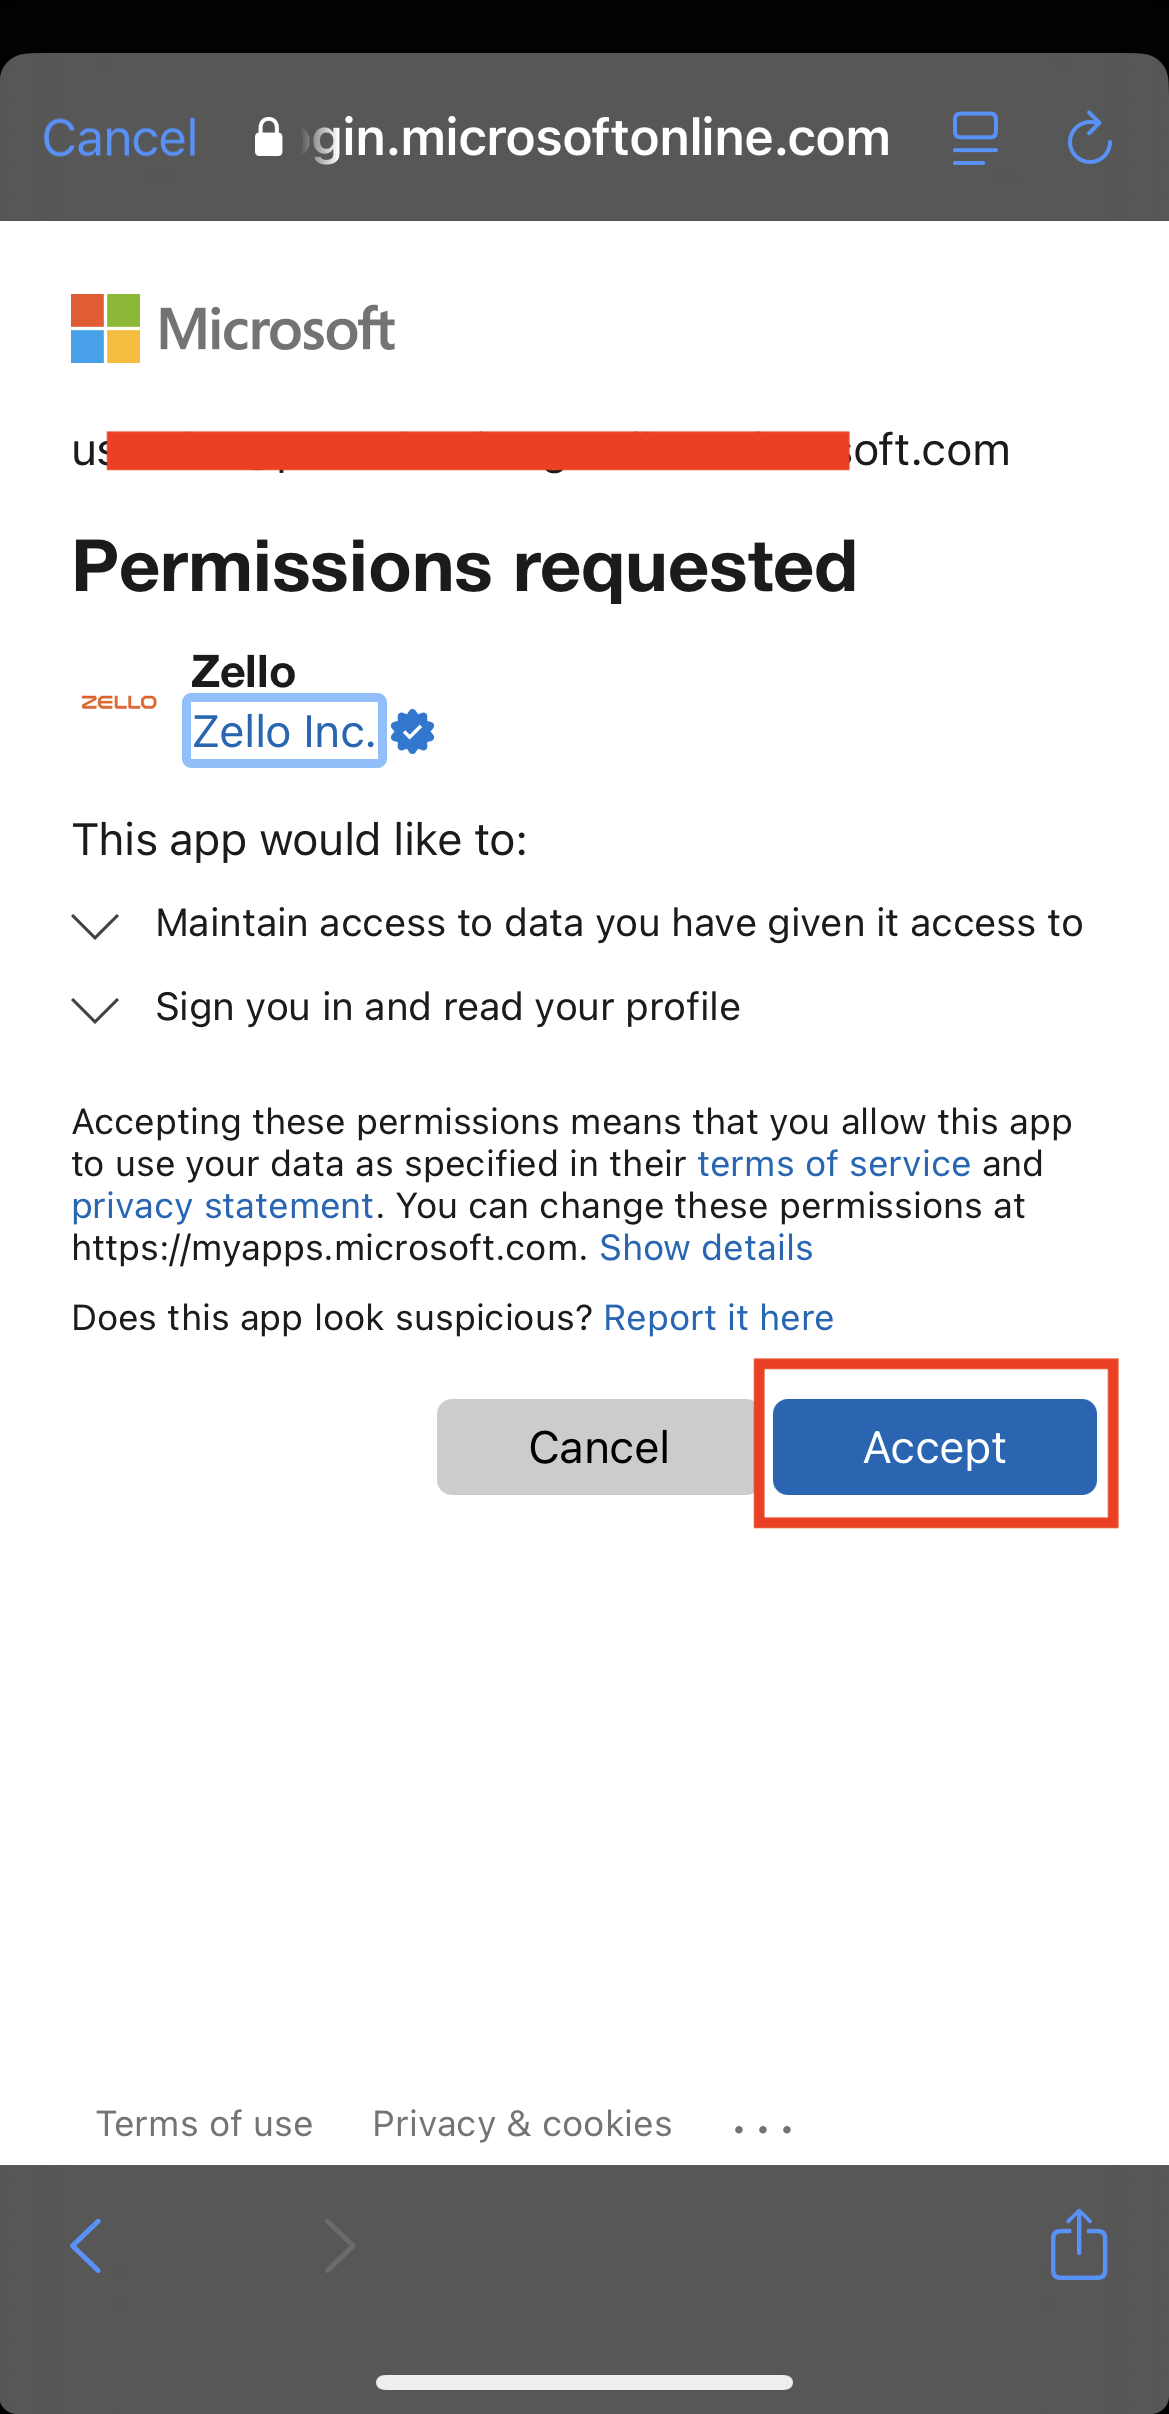Tap the browser back arrow
The image size is (1169, 2414).
click(86, 2245)
